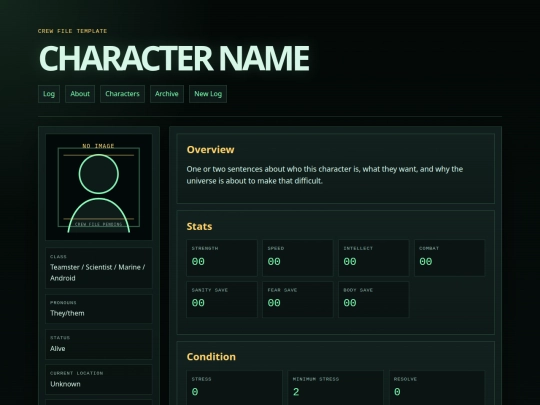
Task: Click the Class value Teamster / Scientist text
Action: coord(97,272)
